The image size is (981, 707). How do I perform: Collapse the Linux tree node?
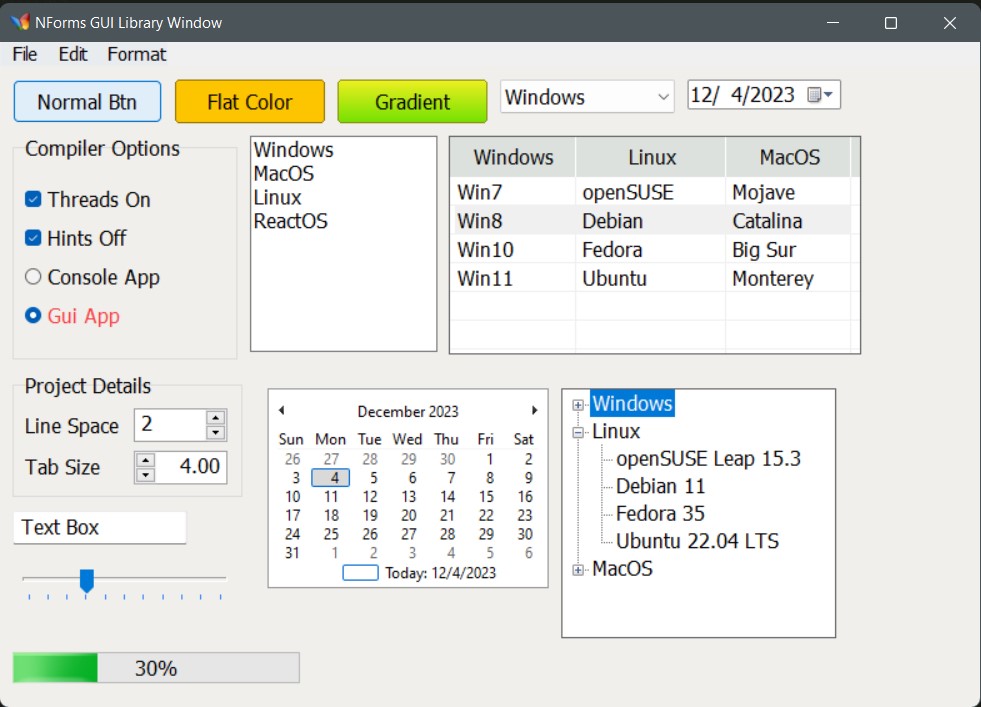(578, 432)
